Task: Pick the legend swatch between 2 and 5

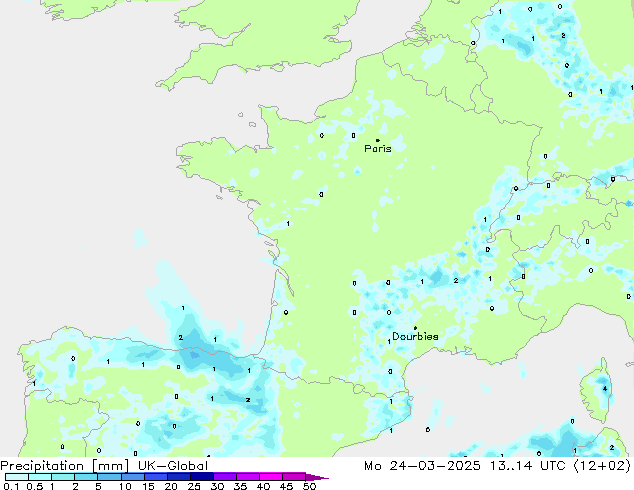Action: pos(86,477)
